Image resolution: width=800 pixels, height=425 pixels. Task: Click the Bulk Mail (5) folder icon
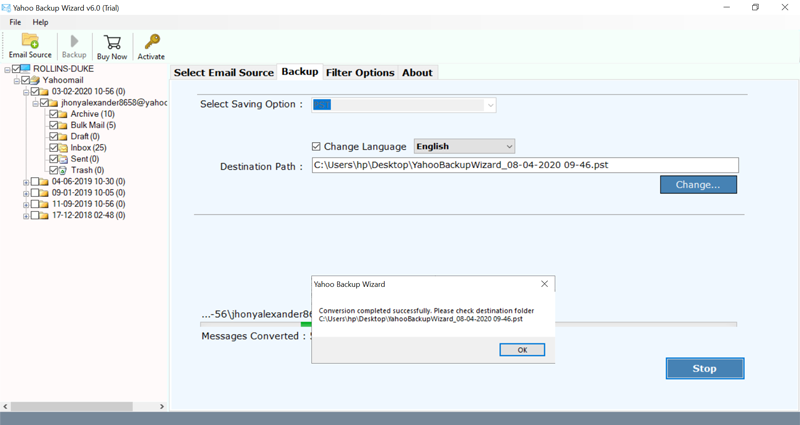63,125
